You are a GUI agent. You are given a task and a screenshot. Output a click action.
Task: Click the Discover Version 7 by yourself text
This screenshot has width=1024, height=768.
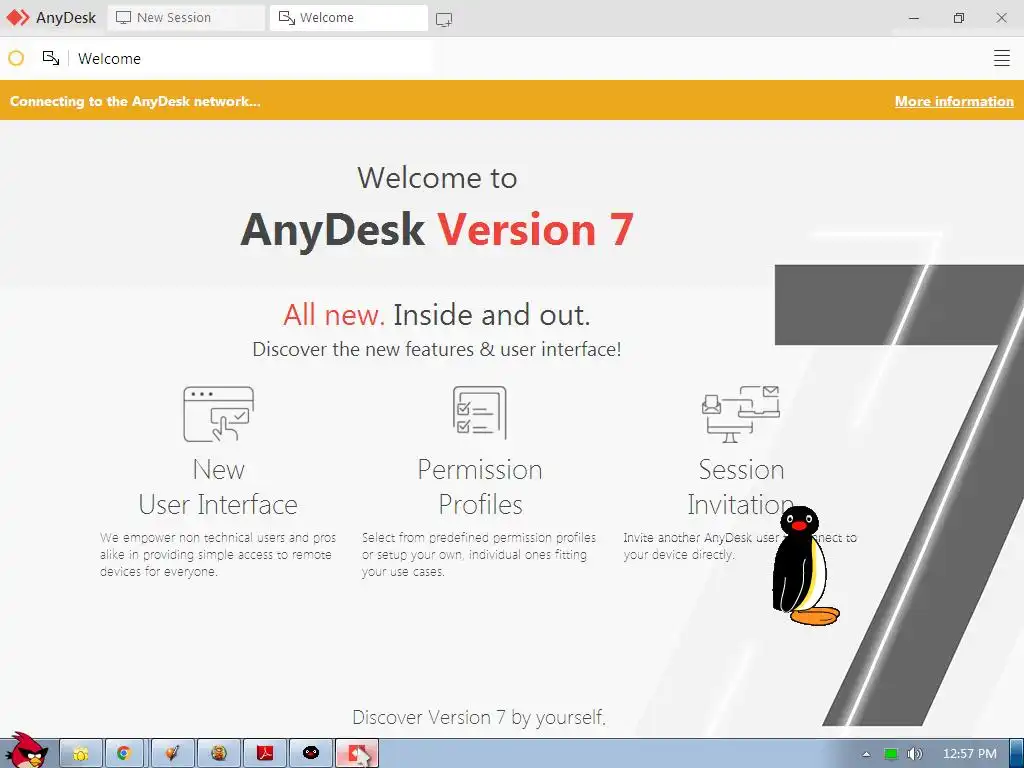tap(479, 717)
